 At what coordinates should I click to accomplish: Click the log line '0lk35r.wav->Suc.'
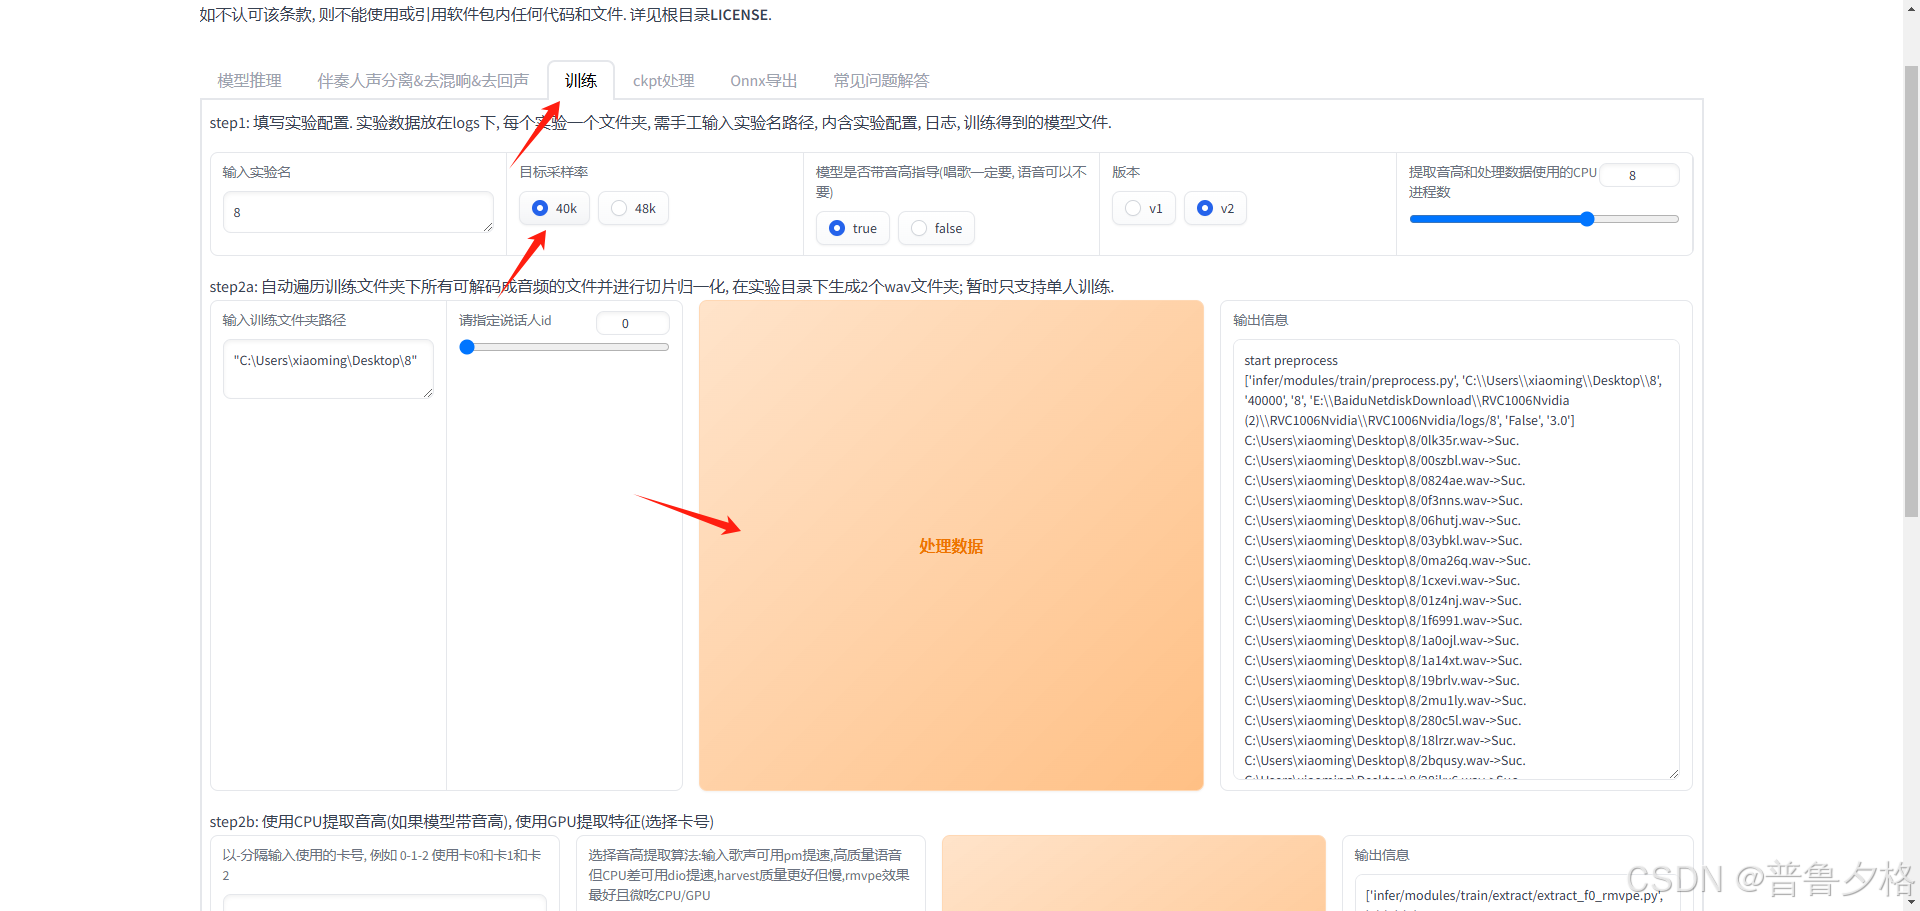point(1381,440)
